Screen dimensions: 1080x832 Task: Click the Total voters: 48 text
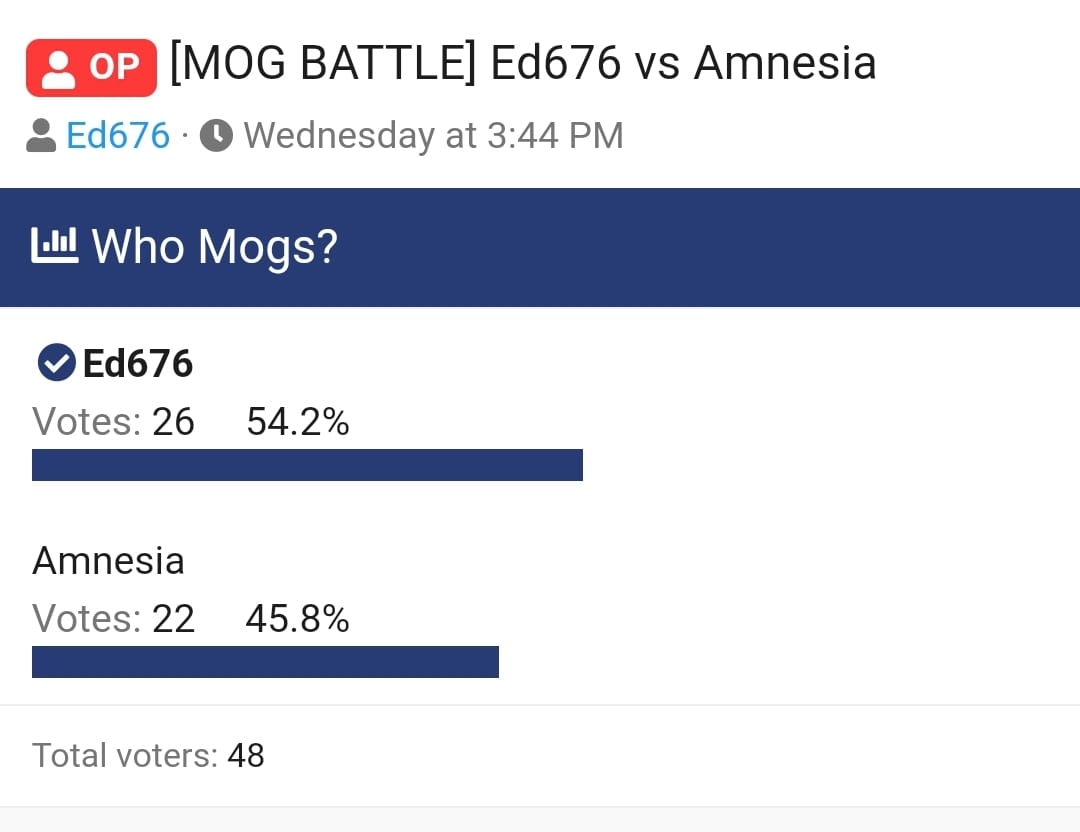pyautogui.click(x=148, y=755)
